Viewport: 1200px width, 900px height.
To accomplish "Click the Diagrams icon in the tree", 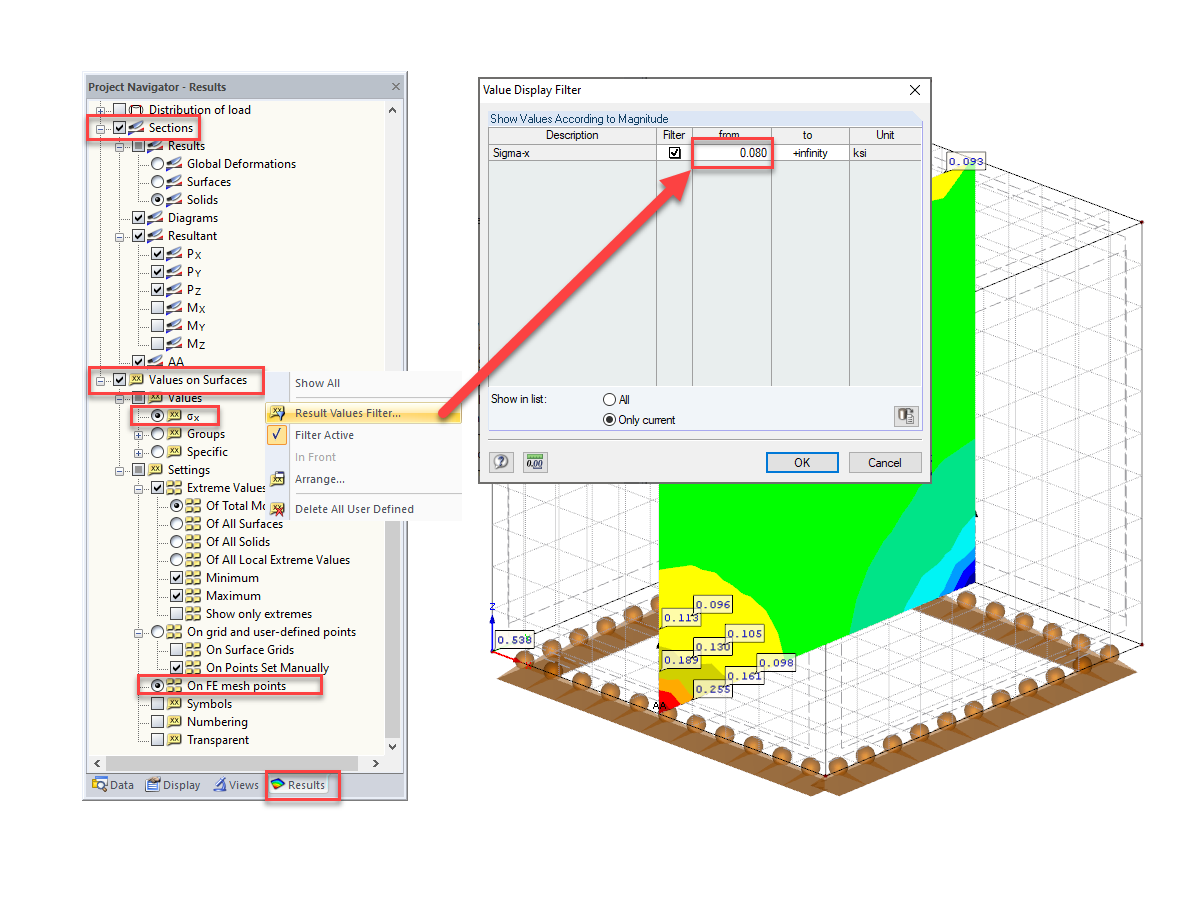I will [156, 218].
